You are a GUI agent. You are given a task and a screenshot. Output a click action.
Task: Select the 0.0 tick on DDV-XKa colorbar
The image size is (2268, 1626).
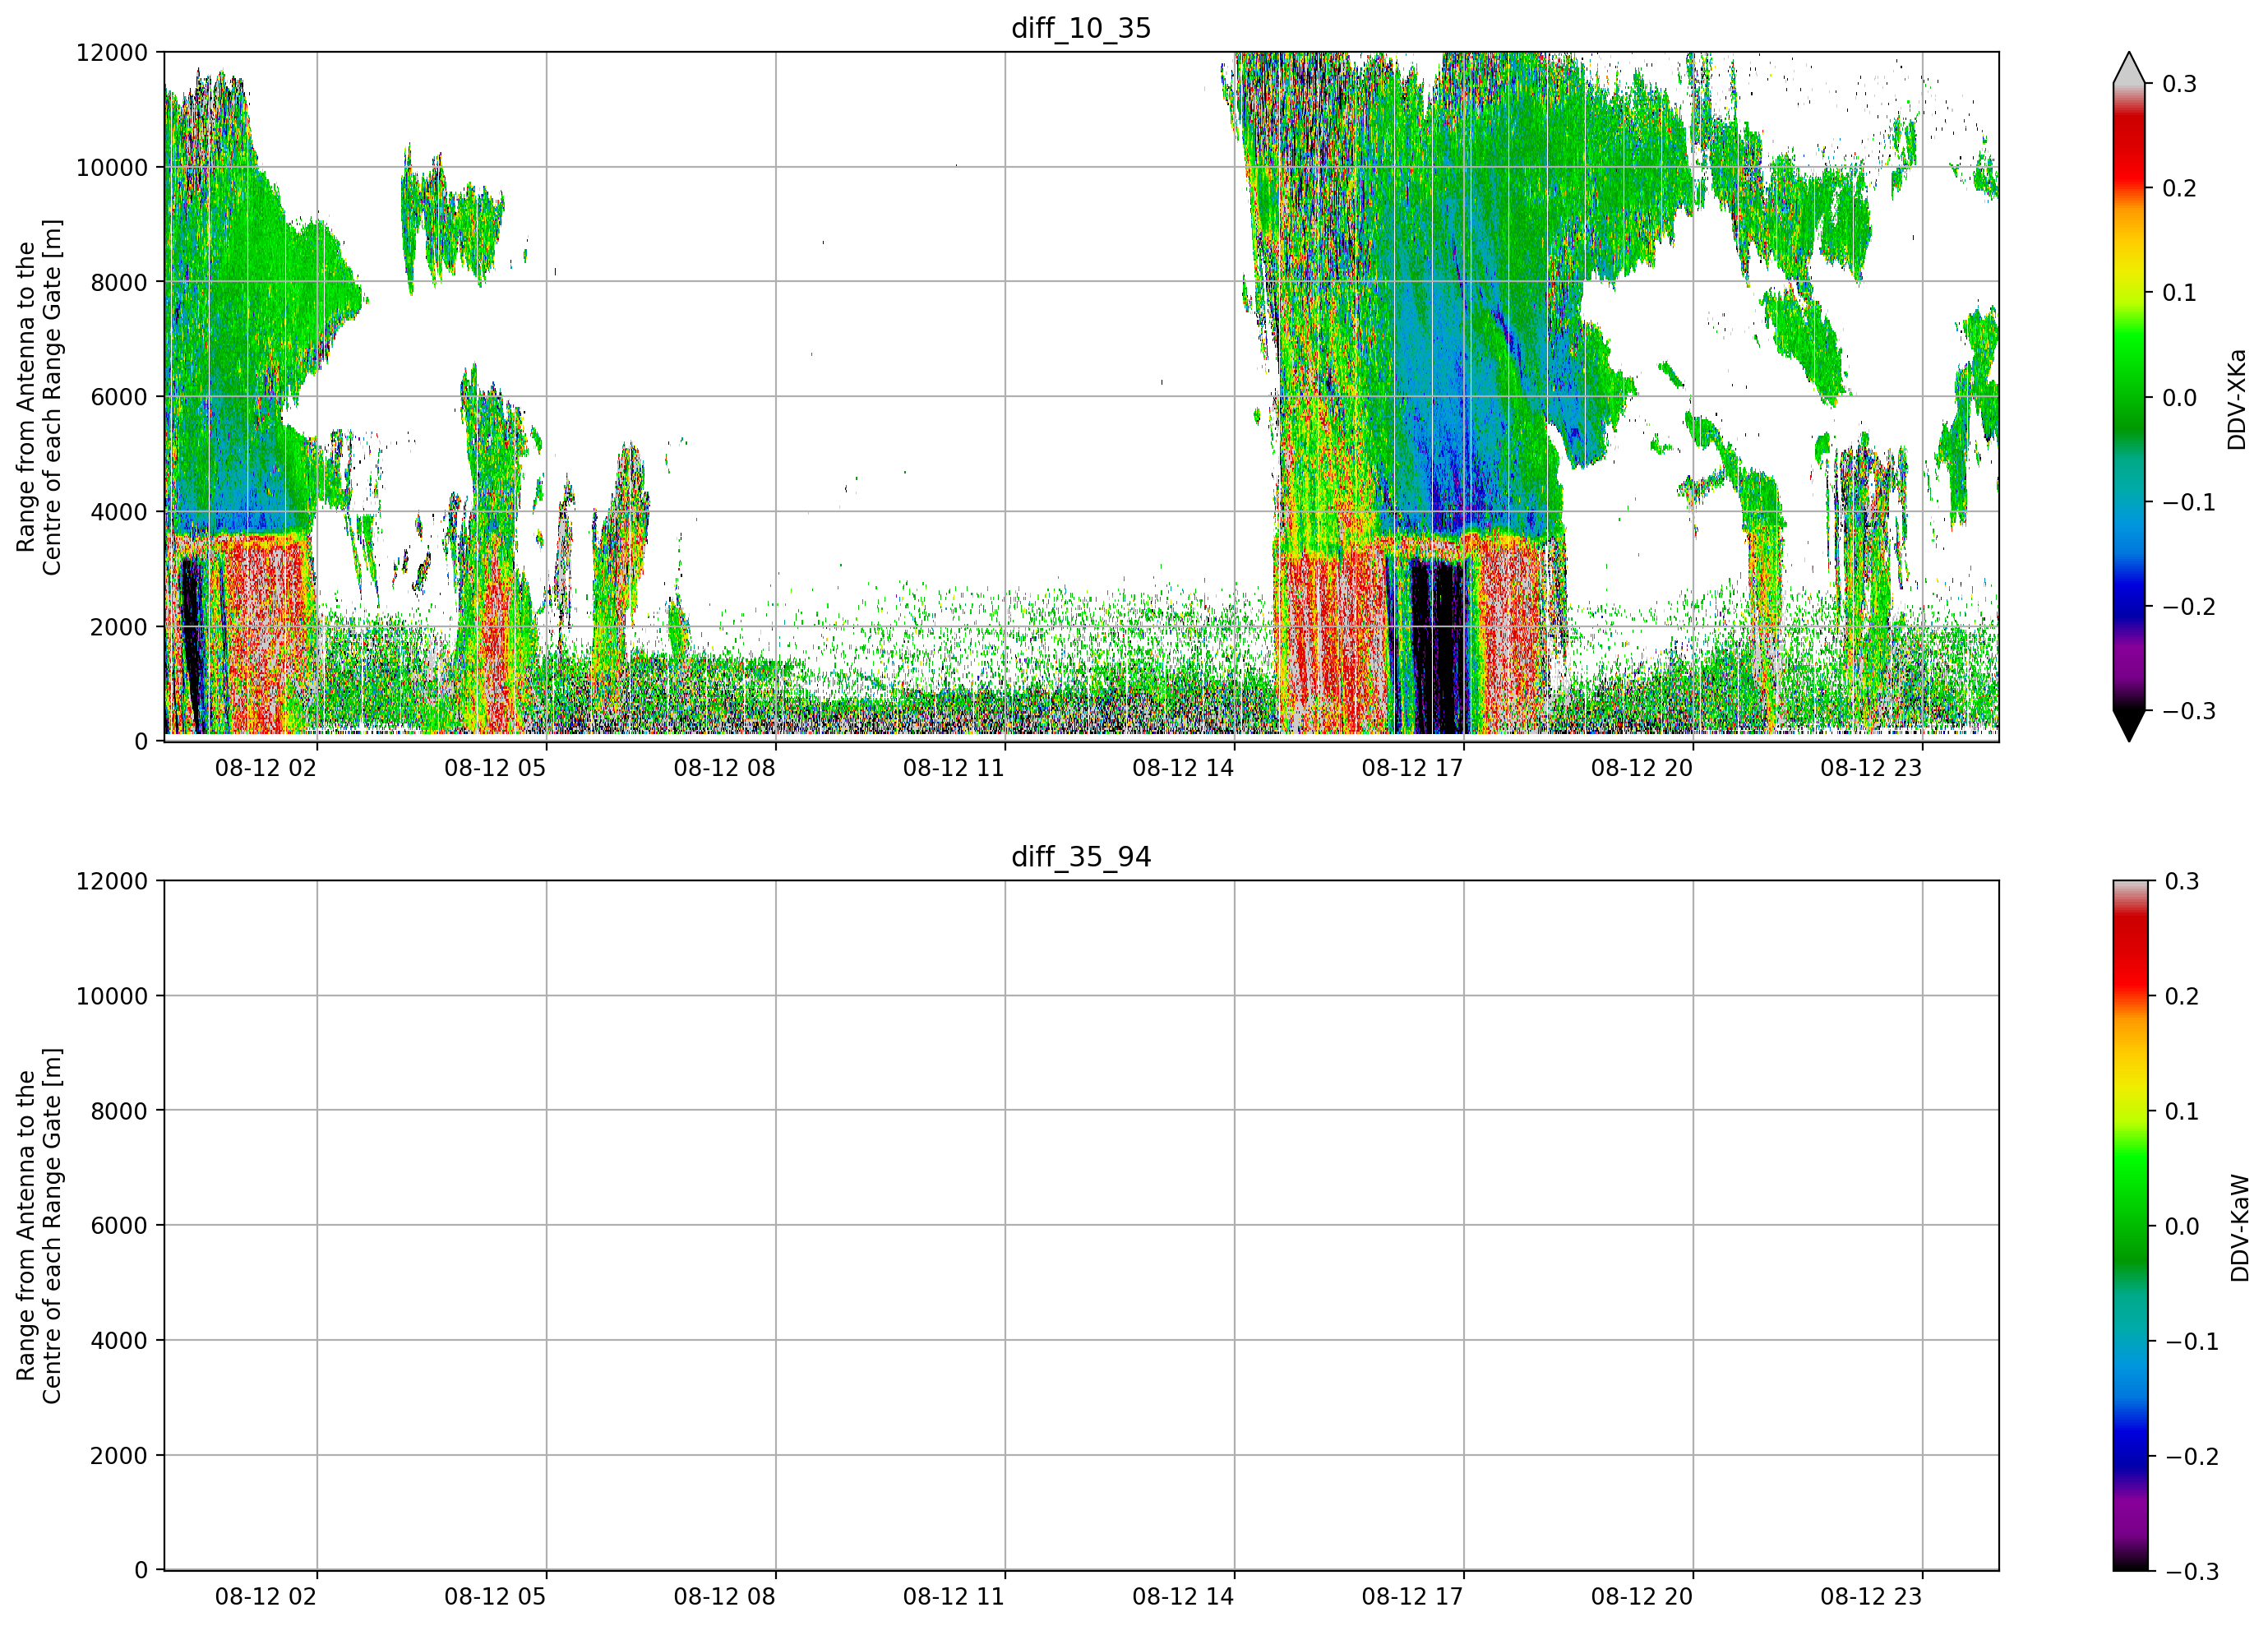click(2179, 398)
